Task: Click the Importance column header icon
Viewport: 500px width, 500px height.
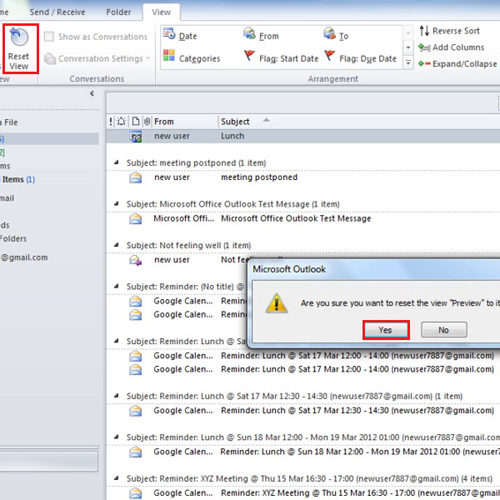Action: coord(111,122)
